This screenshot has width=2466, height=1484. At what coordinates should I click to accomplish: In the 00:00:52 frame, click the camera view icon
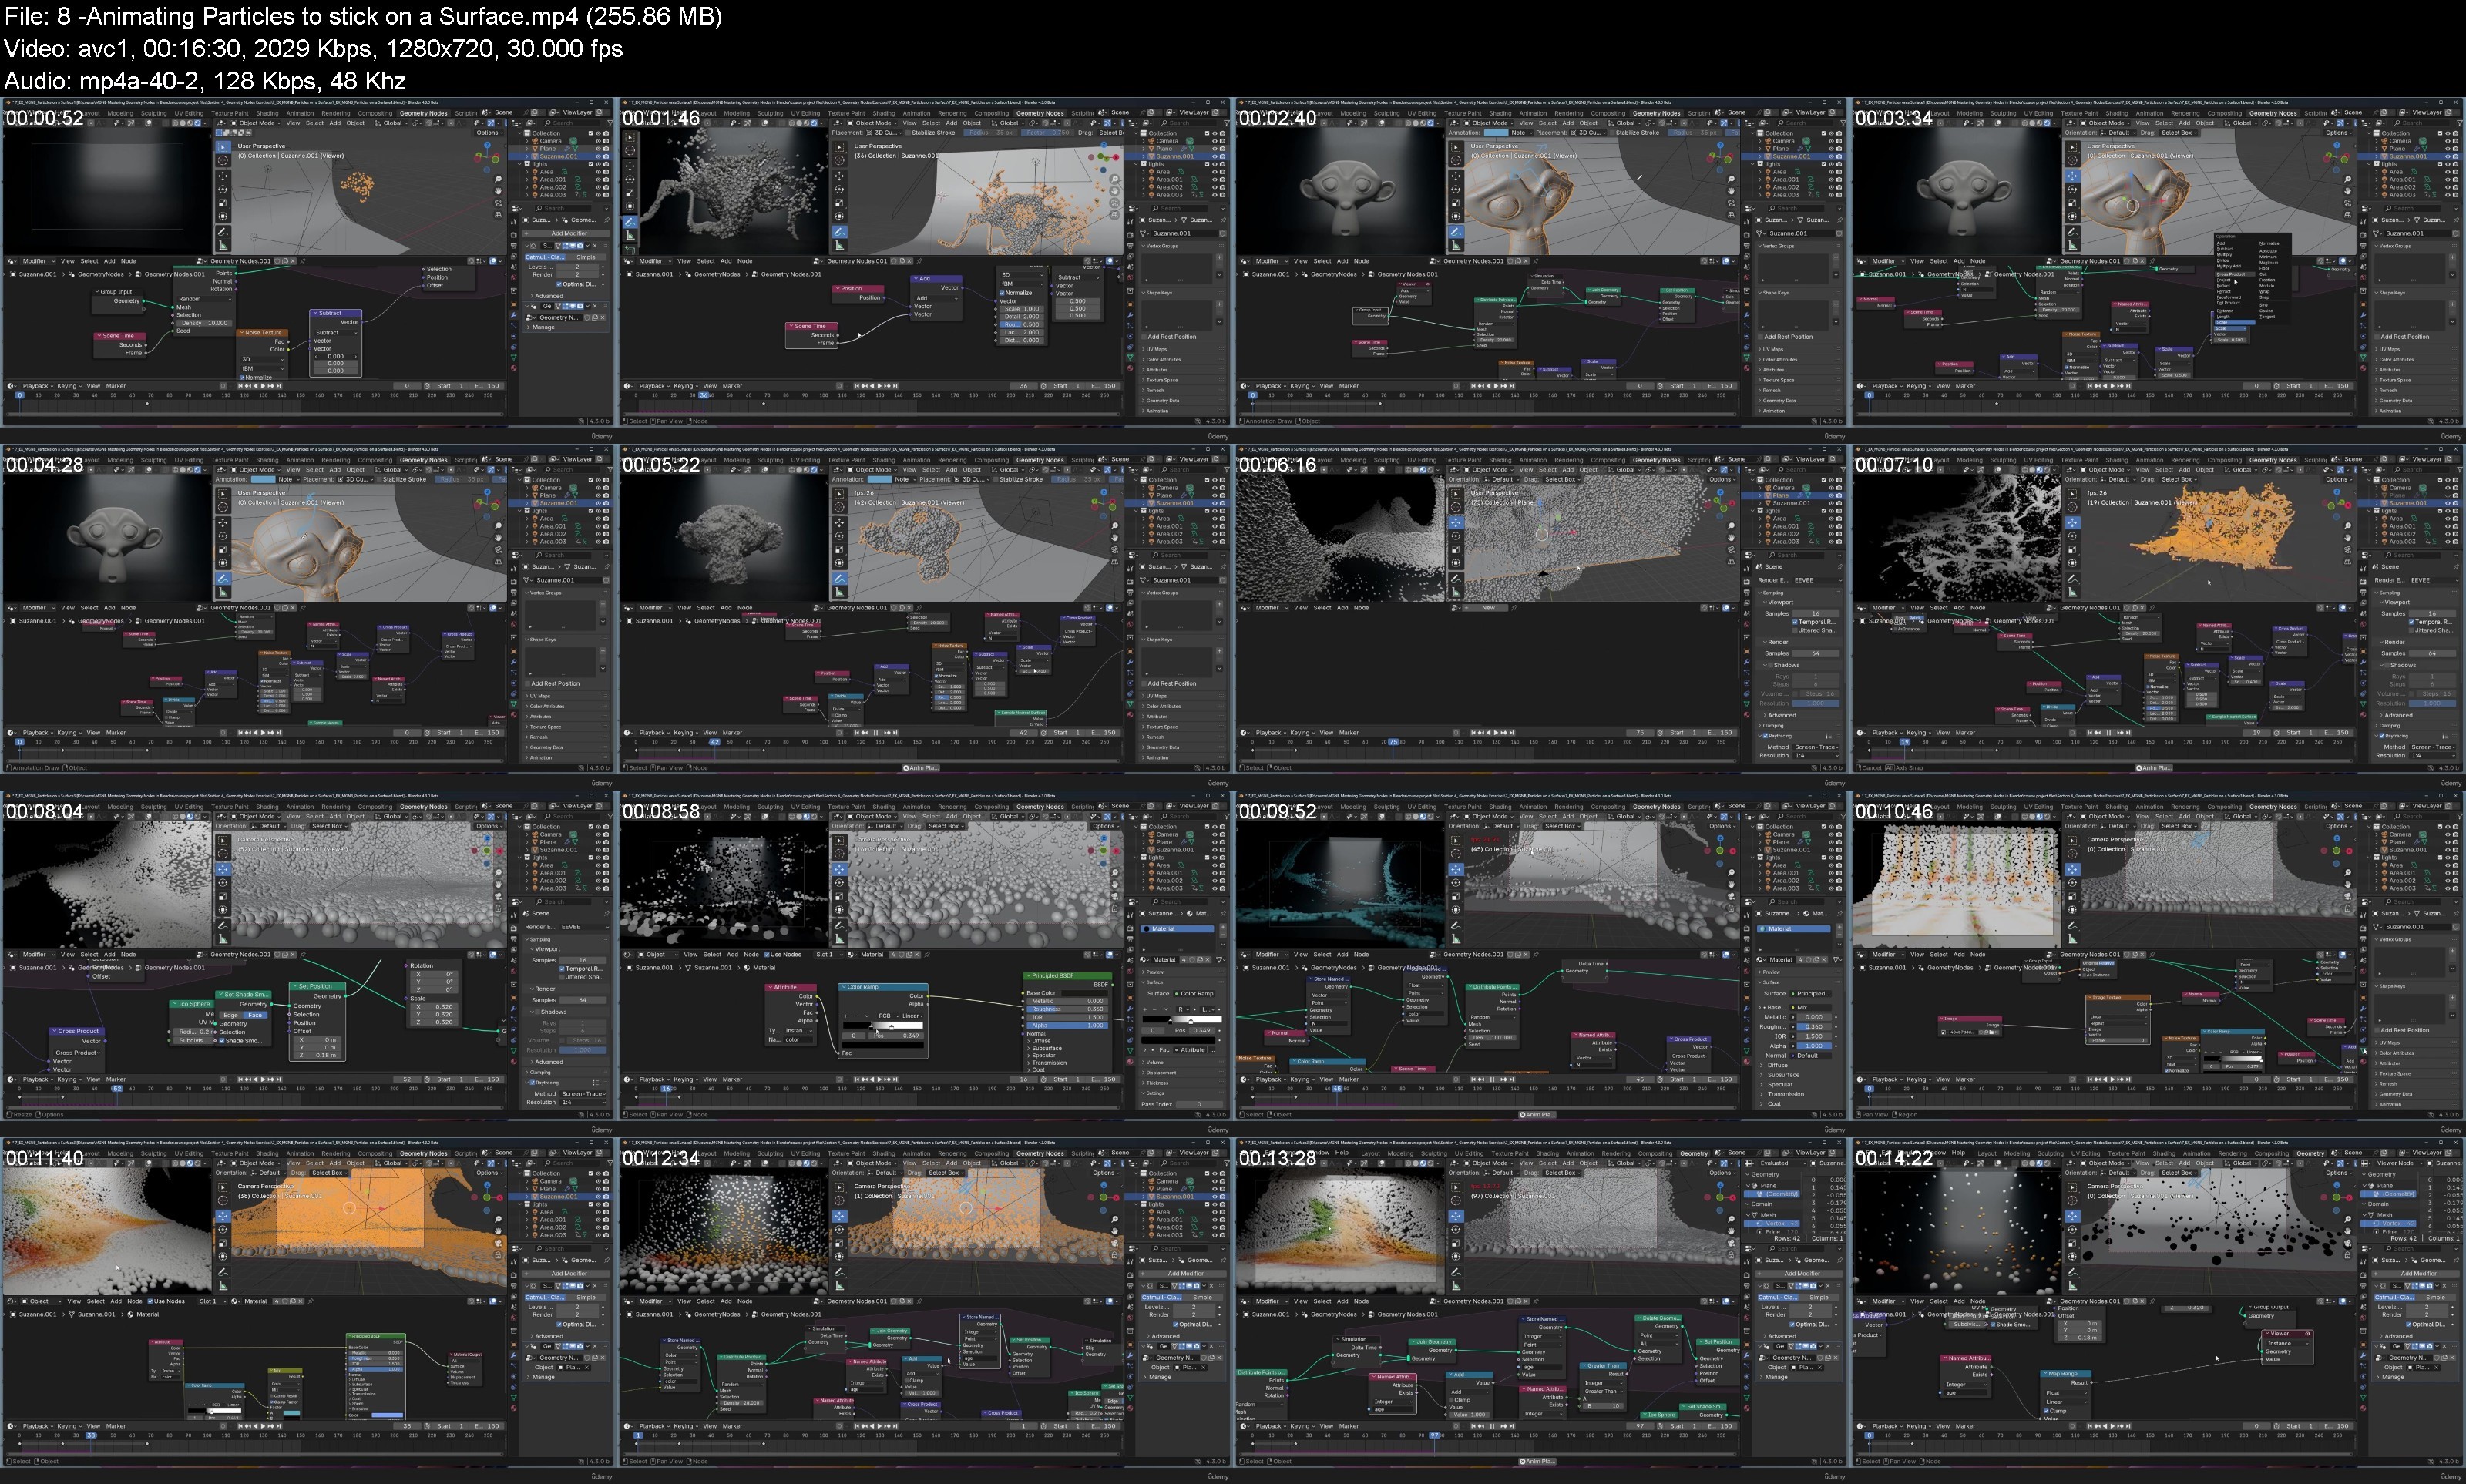(x=498, y=203)
